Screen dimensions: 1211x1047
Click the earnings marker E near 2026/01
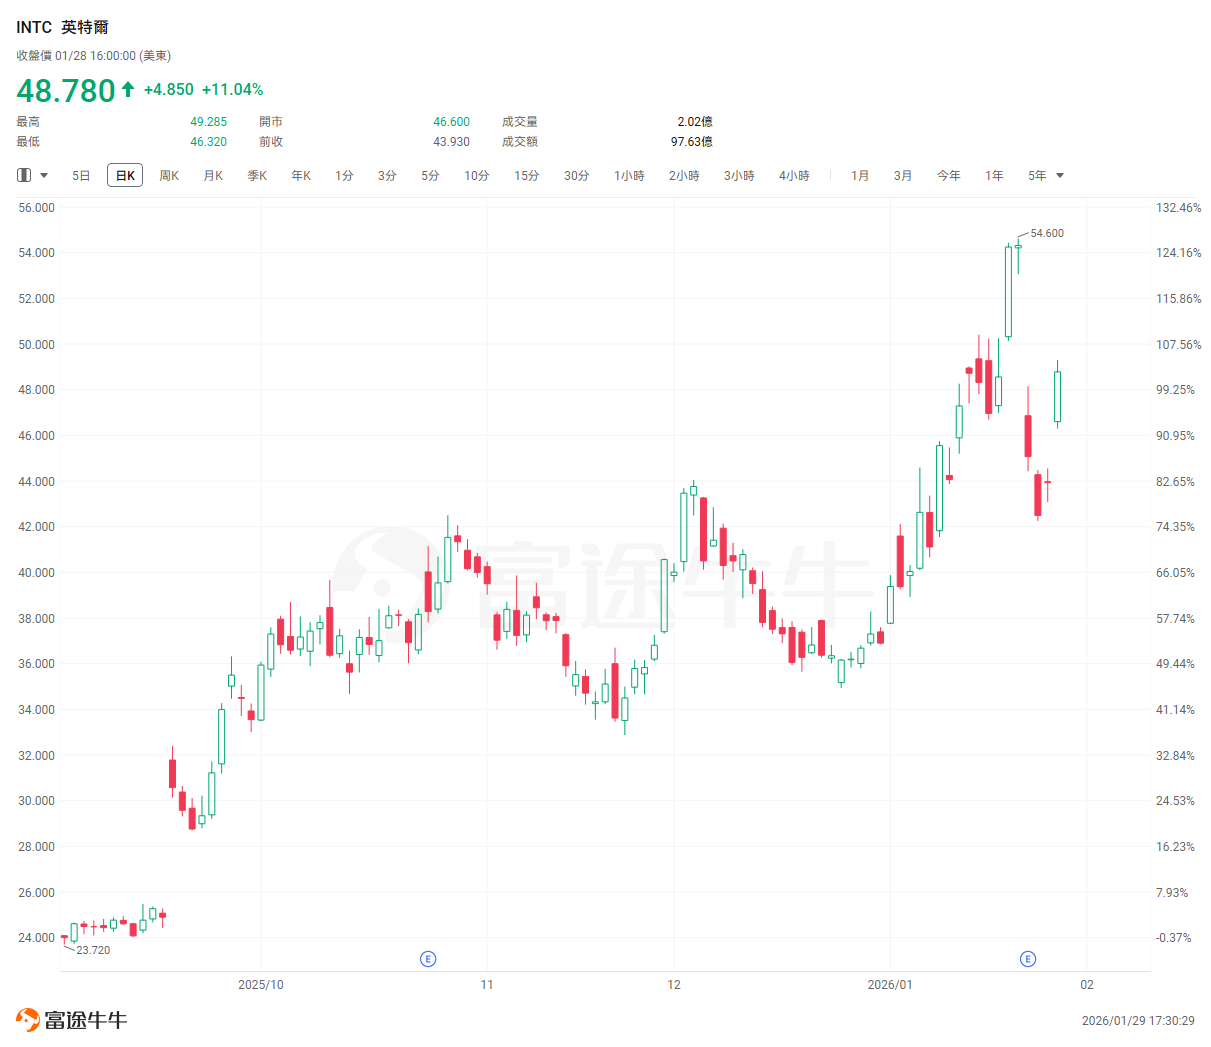click(x=1028, y=958)
